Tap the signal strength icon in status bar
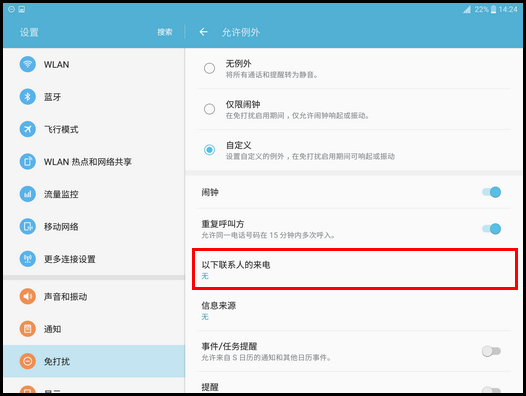526x396 pixels. (467, 9)
